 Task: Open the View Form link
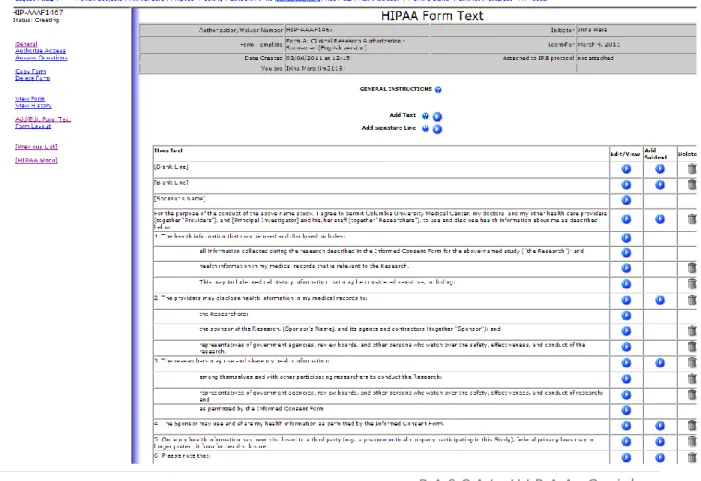pyautogui.click(x=30, y=98)
